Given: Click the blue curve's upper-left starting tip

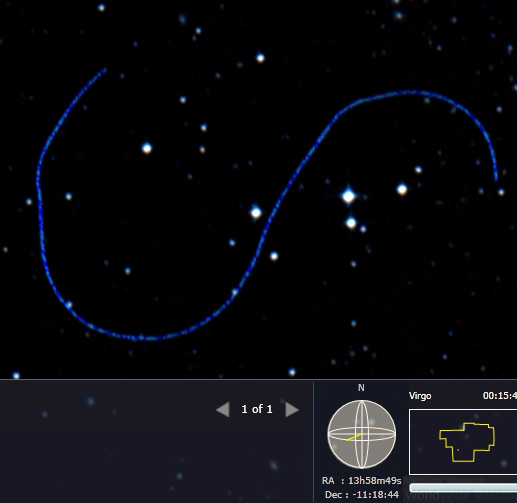Looking at the screenshot, I should tap(105, 69).
